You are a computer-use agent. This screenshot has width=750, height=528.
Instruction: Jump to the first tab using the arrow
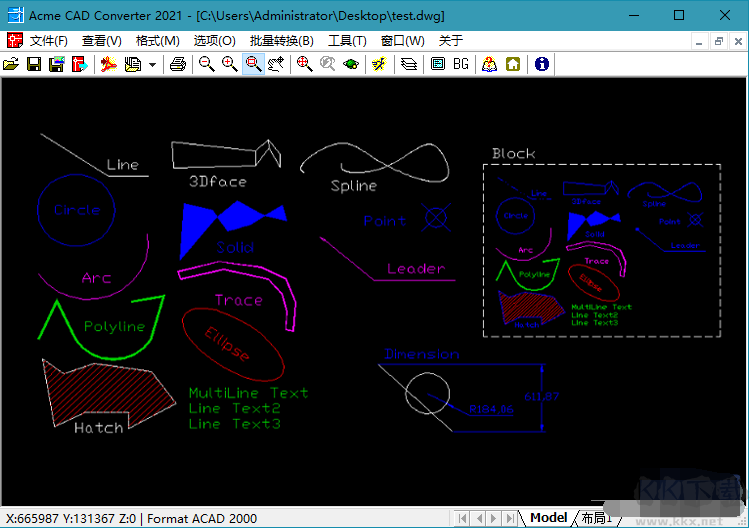[x=462, y=518]
